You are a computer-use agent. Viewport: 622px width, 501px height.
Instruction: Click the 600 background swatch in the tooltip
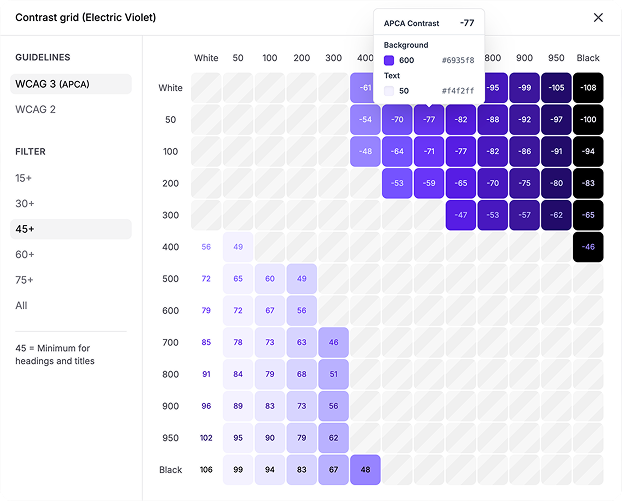(390, 60)
